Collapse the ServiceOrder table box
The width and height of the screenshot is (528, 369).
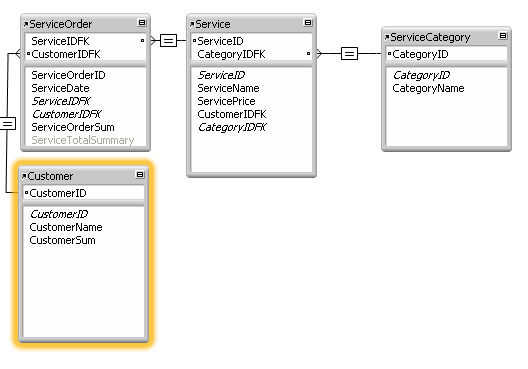click(x=142, y=23)
